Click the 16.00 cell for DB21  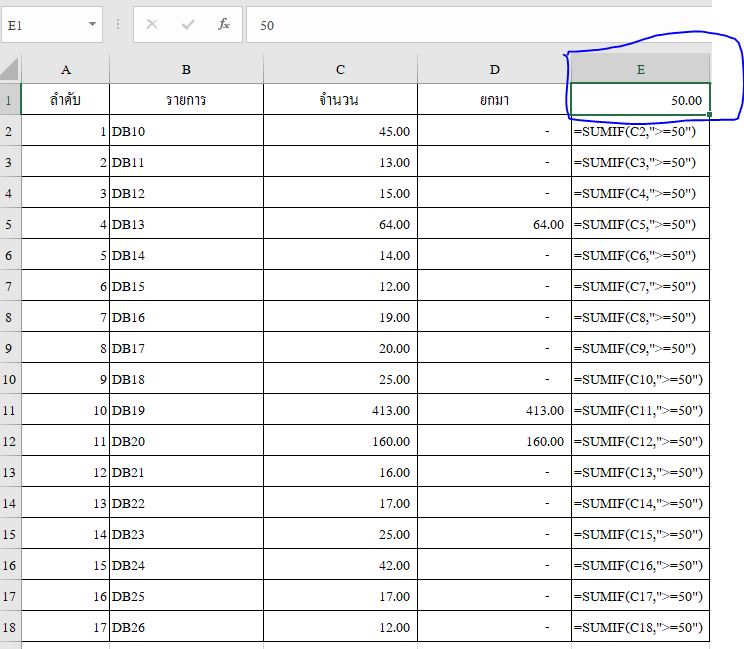[x=340, y=472]
